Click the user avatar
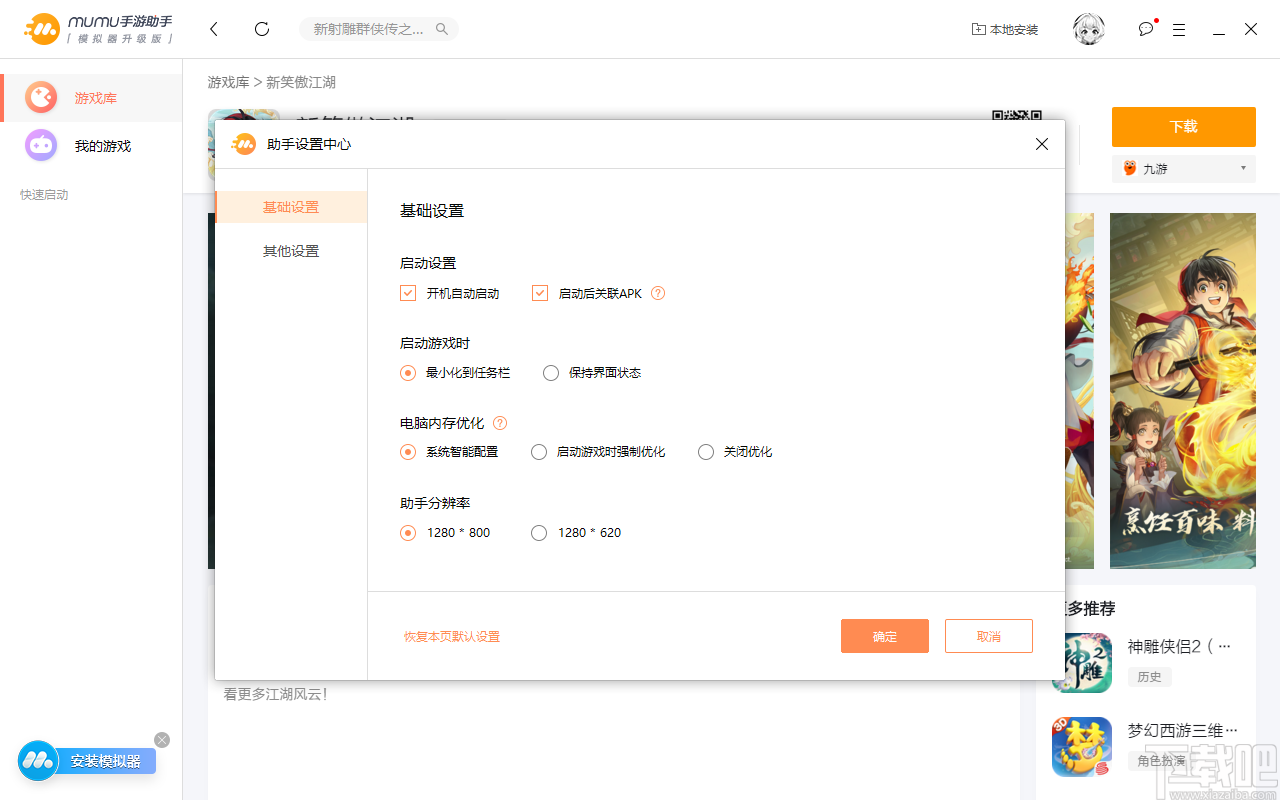1280x800 pixels. 1088,29
